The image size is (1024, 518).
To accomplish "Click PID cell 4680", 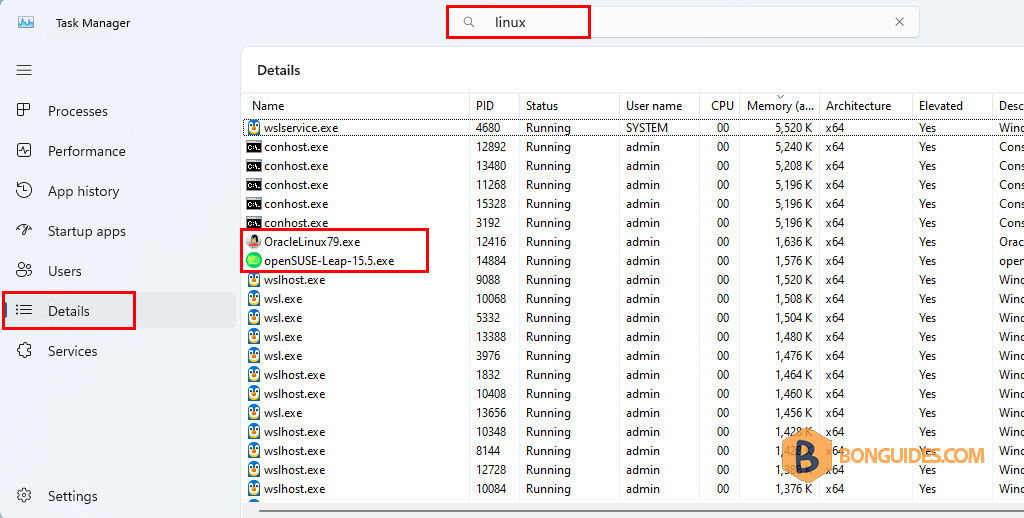I will tap(488, 128).
